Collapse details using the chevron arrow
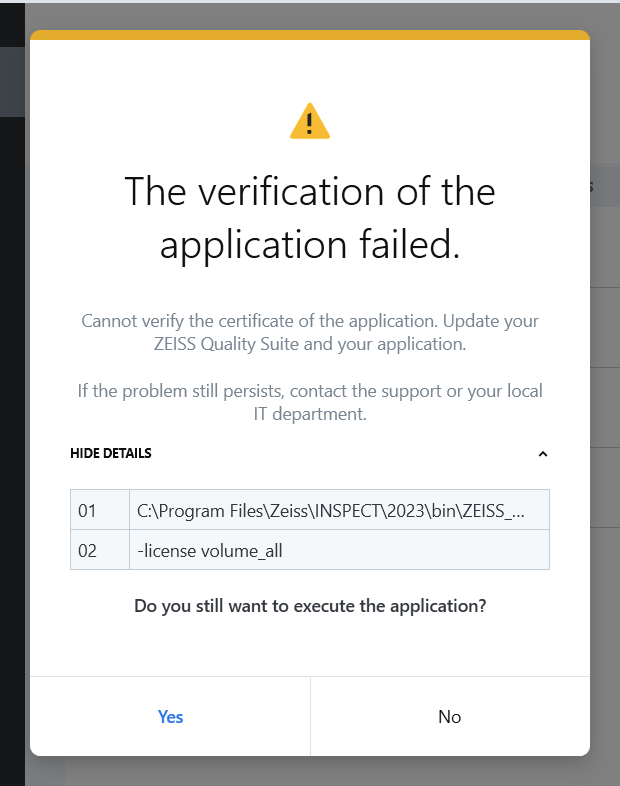 point(543,454)
